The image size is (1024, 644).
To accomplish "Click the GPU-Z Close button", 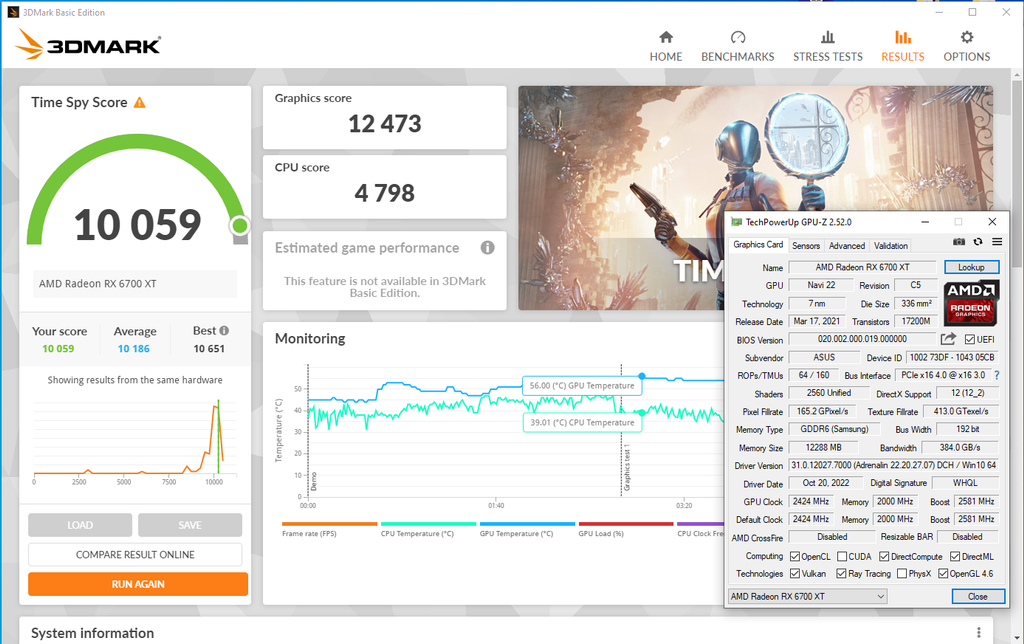I will click(x=978, y=596).
